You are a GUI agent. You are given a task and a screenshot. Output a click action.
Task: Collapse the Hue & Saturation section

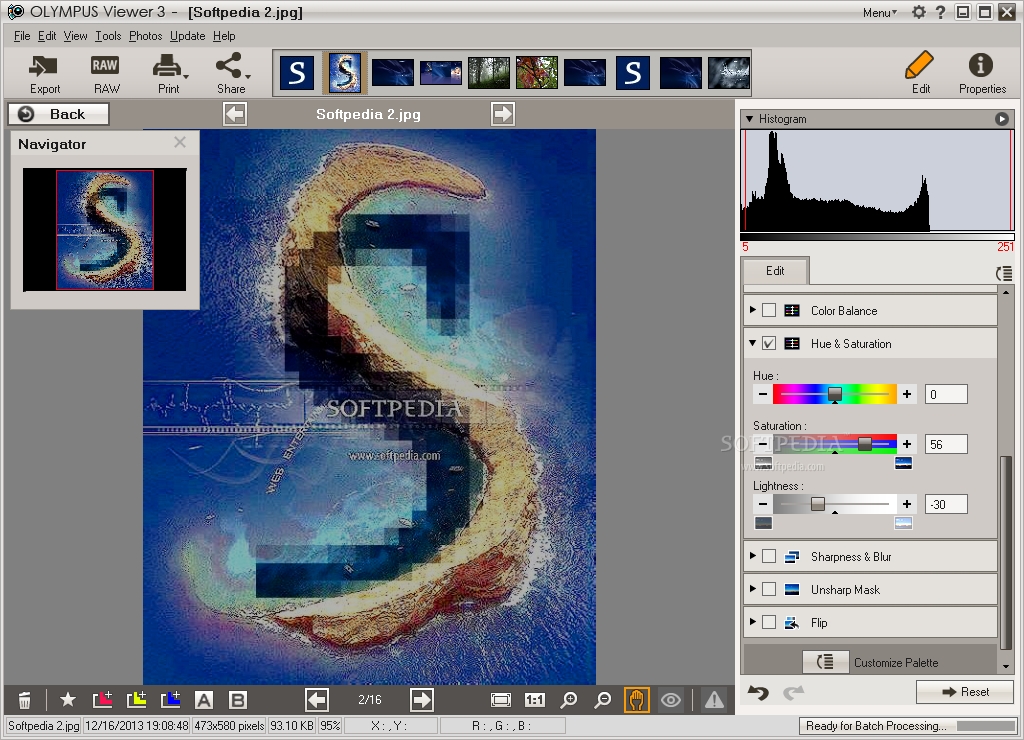point(753,343)
